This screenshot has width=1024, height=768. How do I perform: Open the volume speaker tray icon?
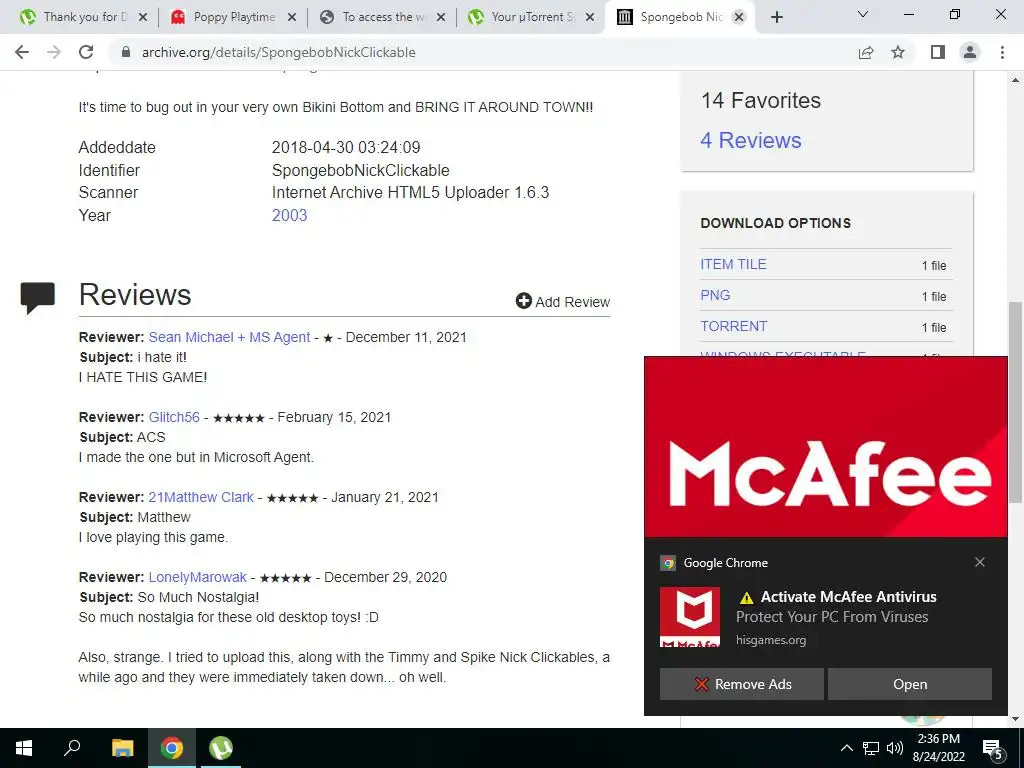click(x=894, y=748)
